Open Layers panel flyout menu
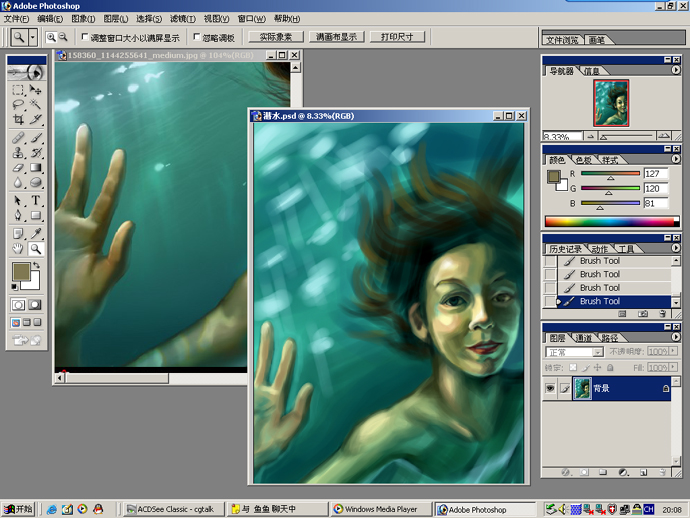 tap(676, 337)
